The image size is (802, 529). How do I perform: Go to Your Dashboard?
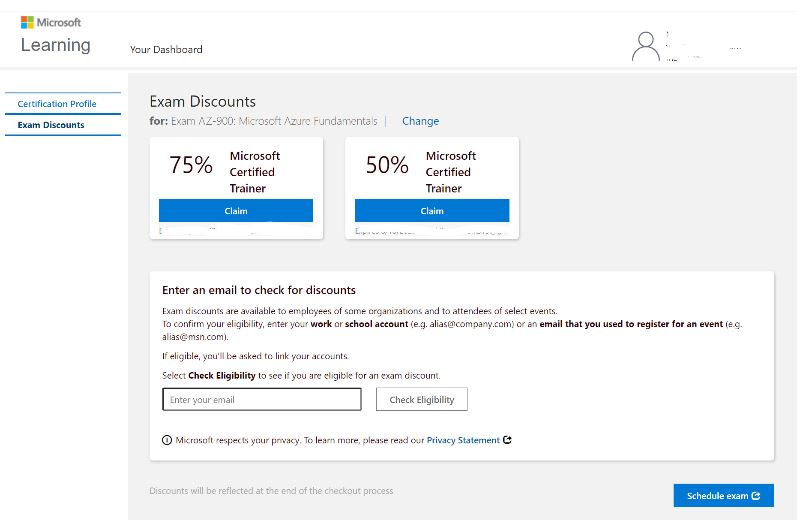point(166,50)
